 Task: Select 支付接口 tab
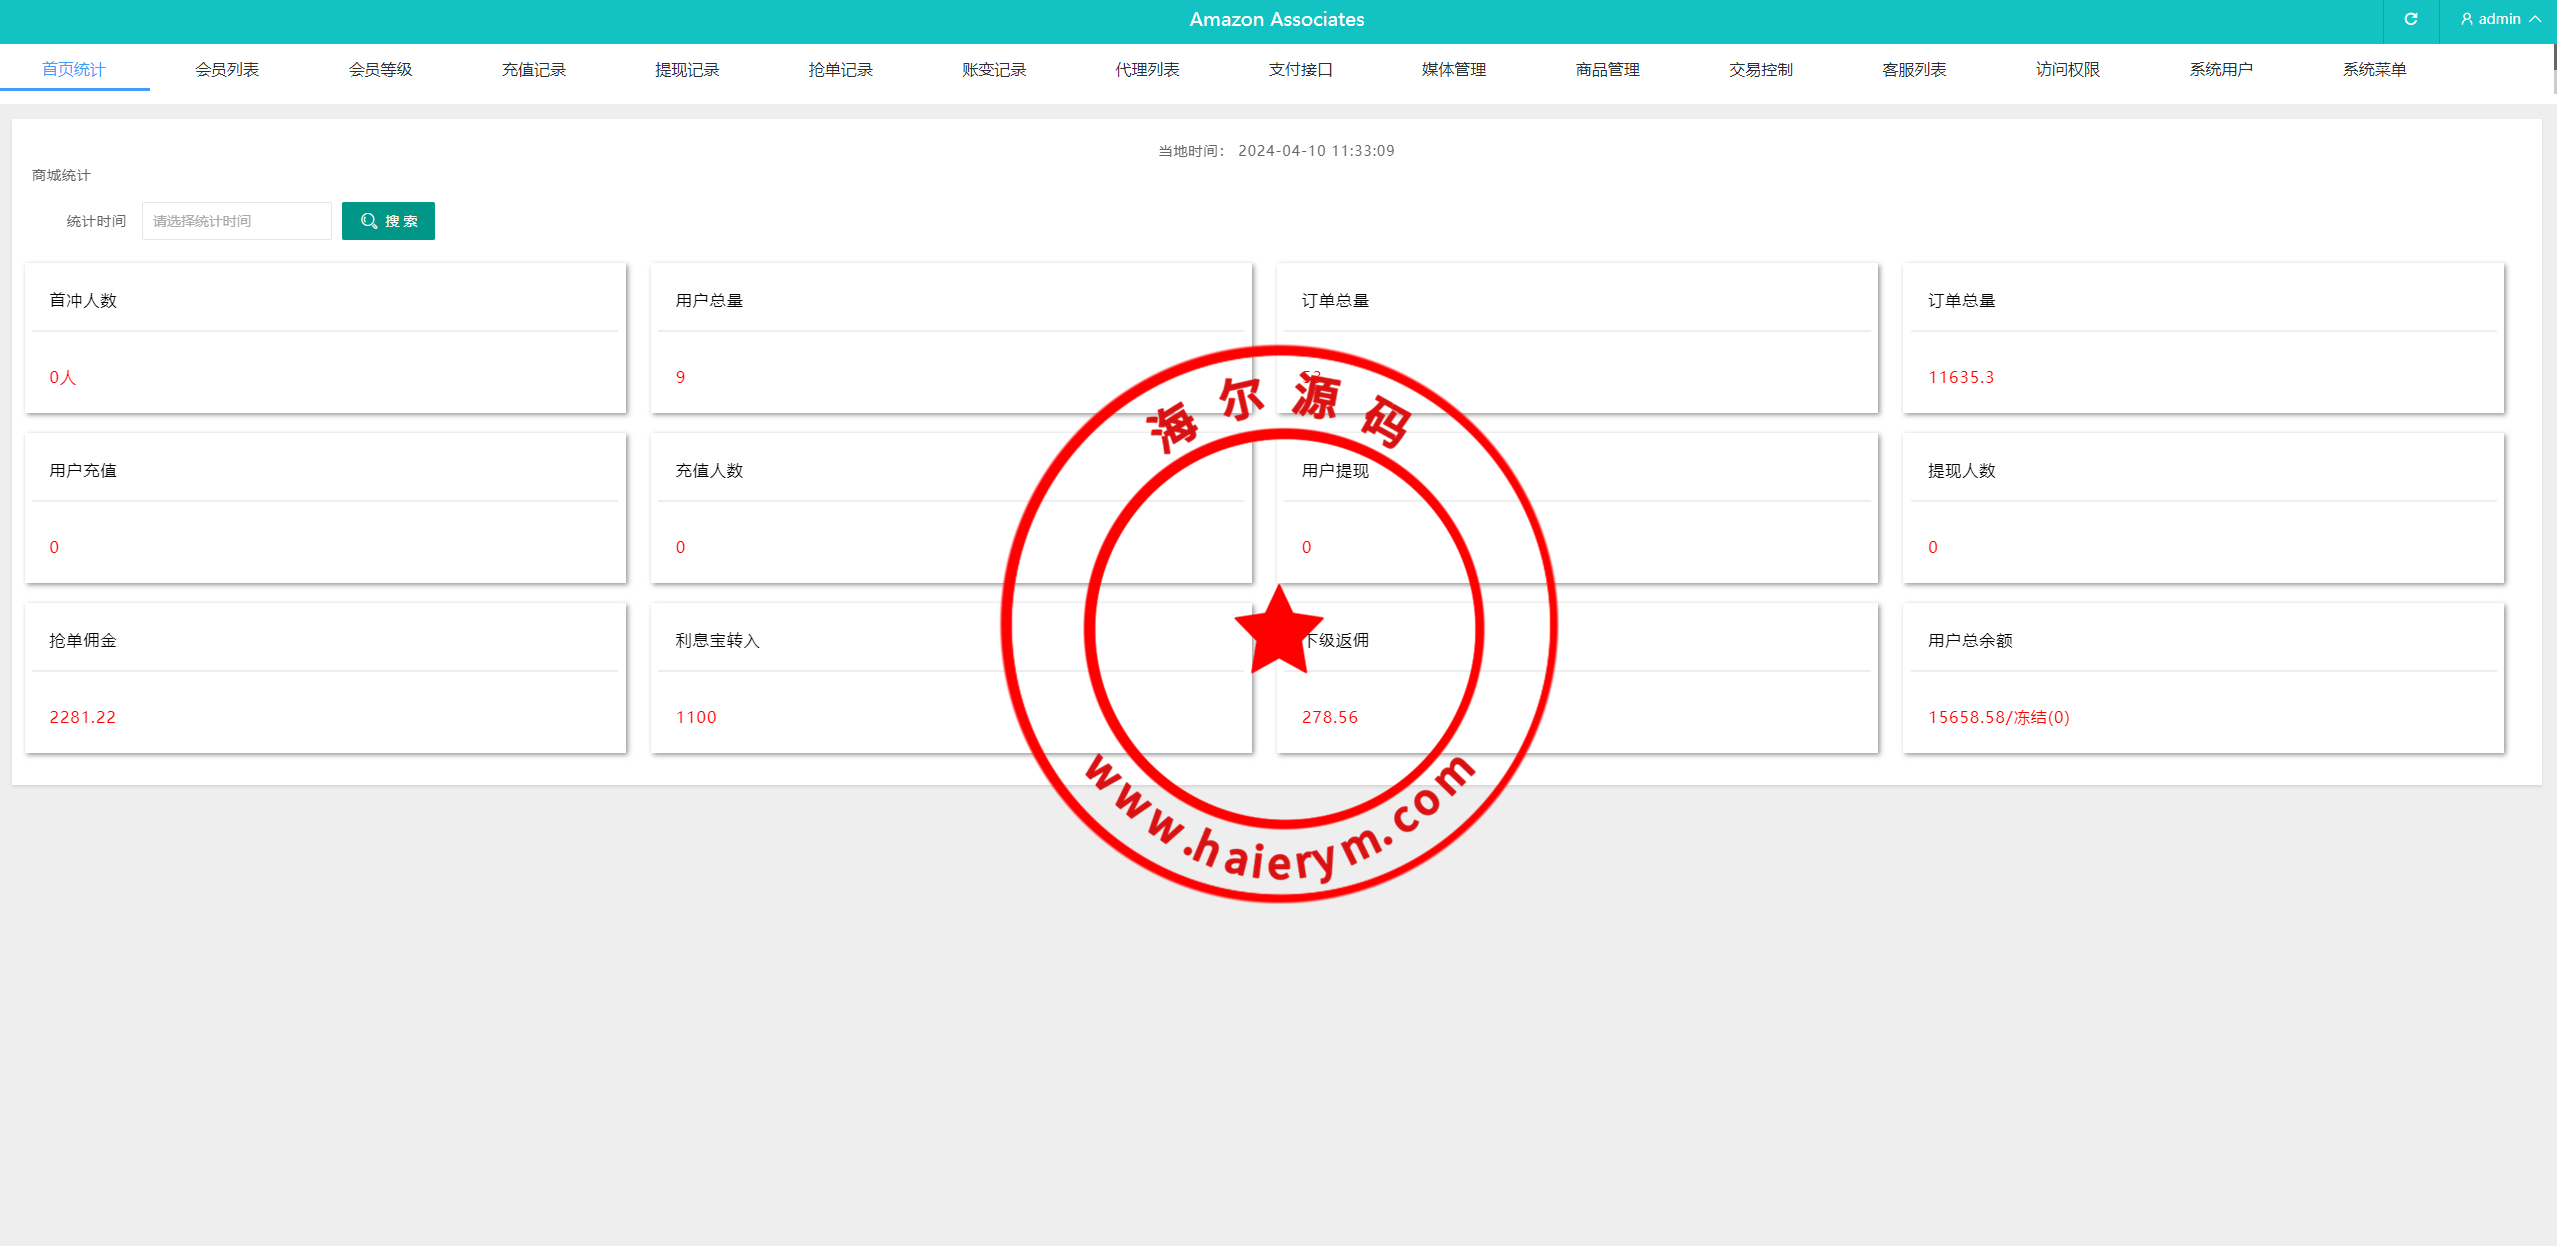1300,69
